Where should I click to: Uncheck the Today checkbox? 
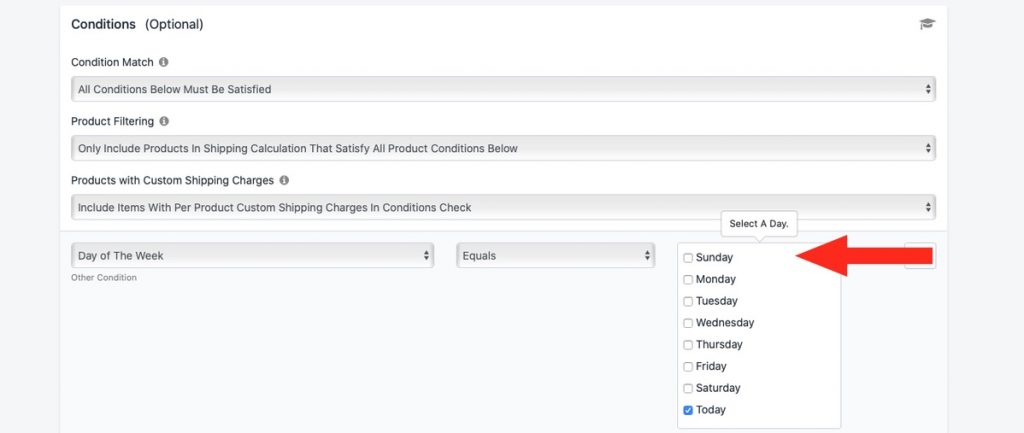[688, 410]
